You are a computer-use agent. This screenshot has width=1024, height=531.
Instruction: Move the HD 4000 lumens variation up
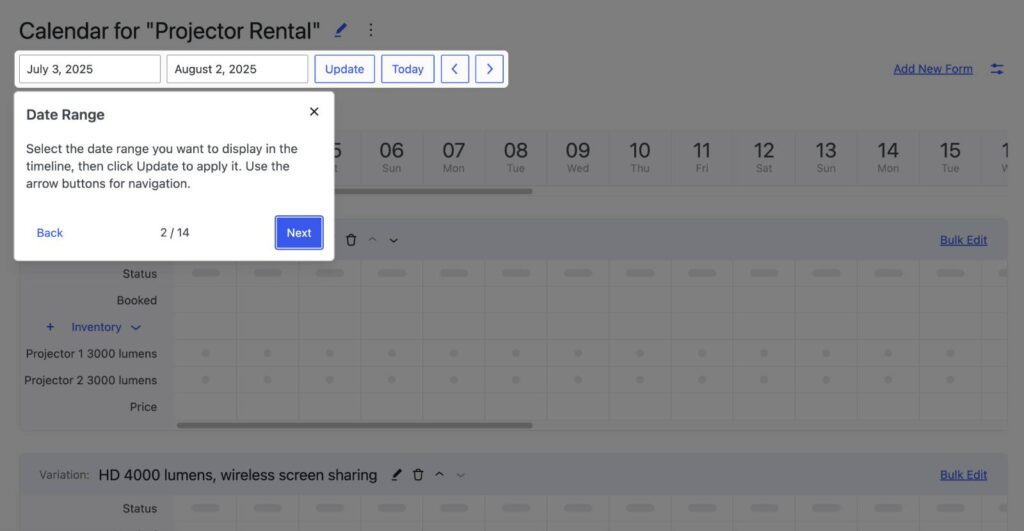[x=439, y=475]
